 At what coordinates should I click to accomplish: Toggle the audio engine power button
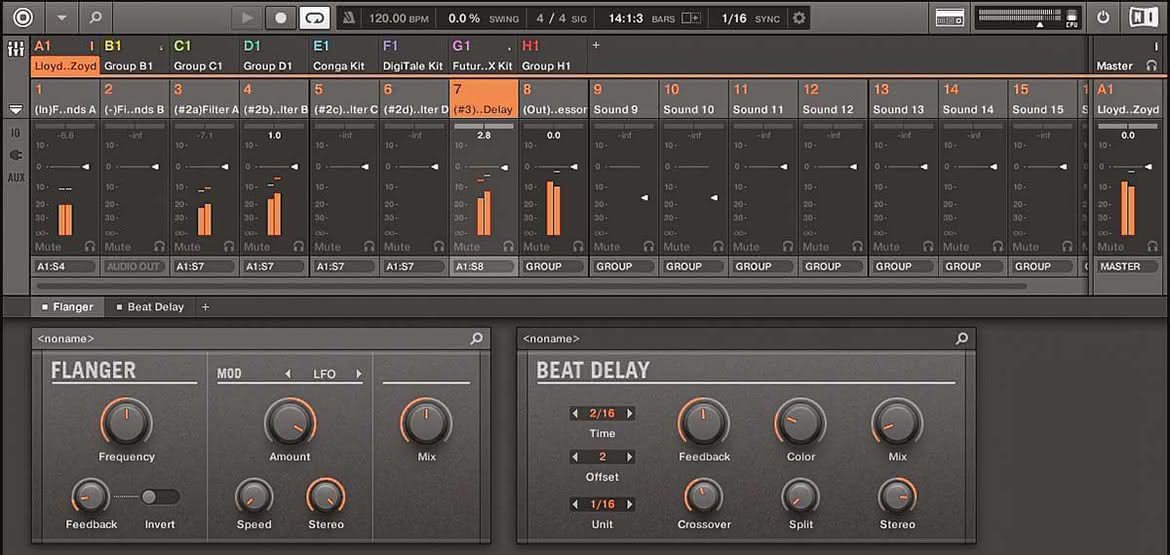point(1103,17)
